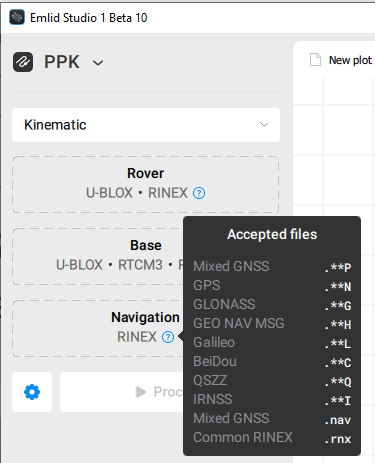375x463 pixels.
Task: Click the PPK mode icon
Action: click(23, 62)
